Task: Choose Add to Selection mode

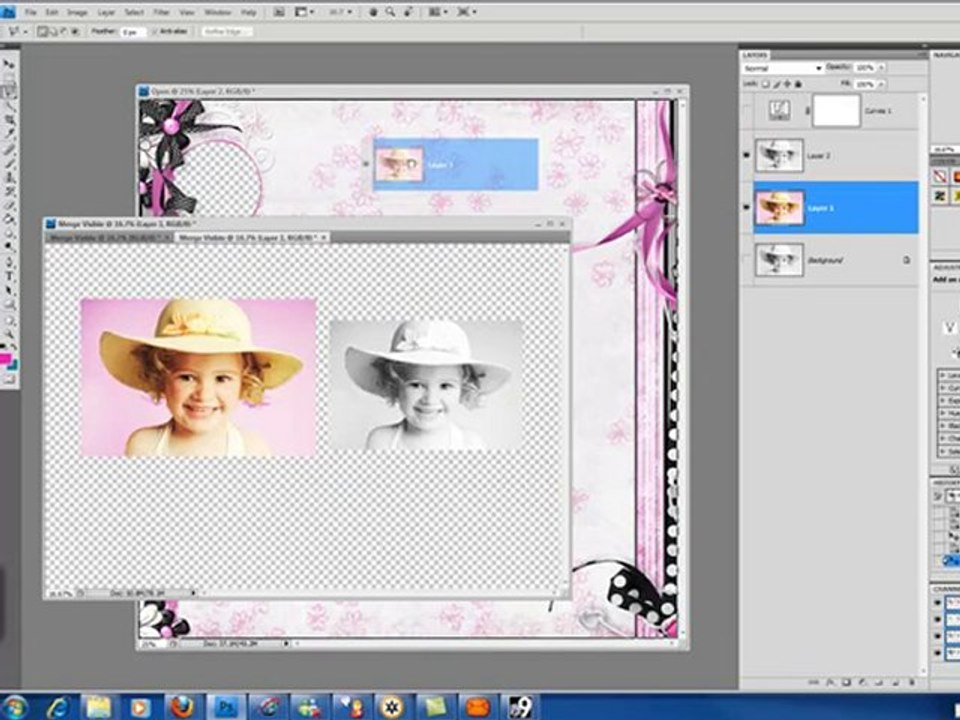Action: [54, 31]
